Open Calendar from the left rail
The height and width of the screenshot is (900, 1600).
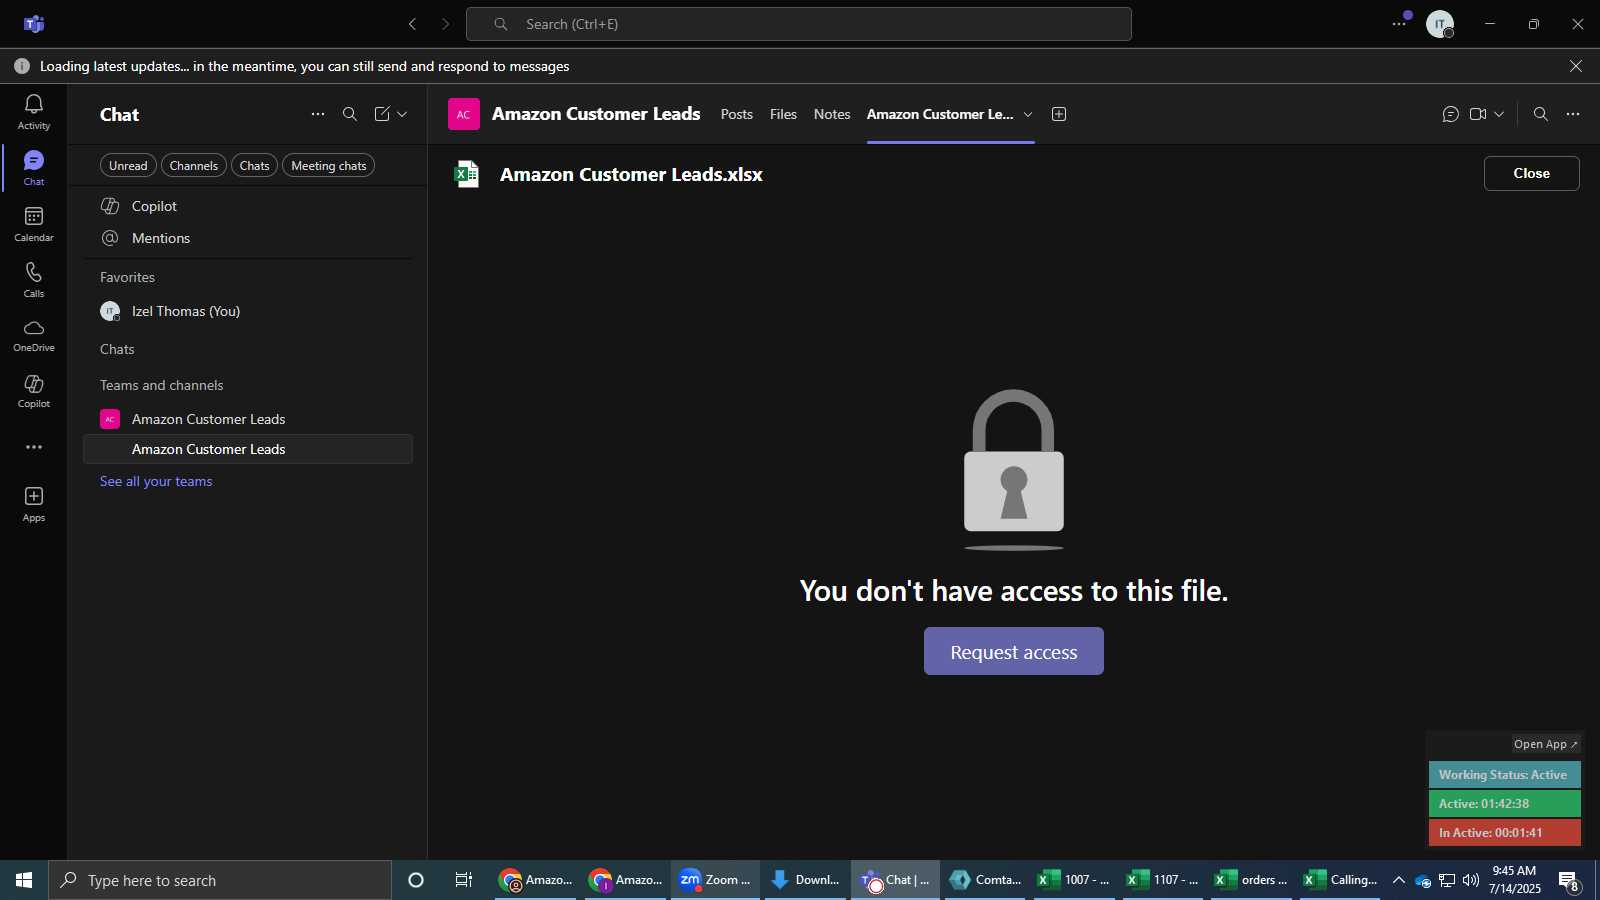tap(33, 224)
